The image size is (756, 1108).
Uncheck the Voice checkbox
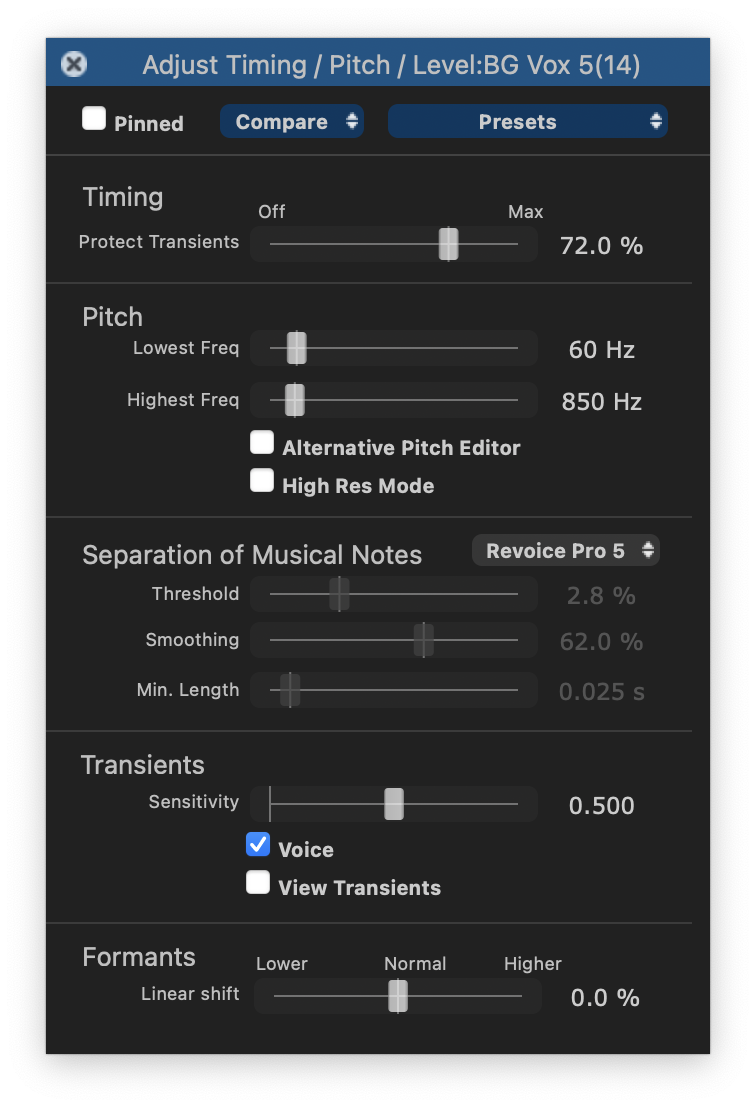(259, 846)
